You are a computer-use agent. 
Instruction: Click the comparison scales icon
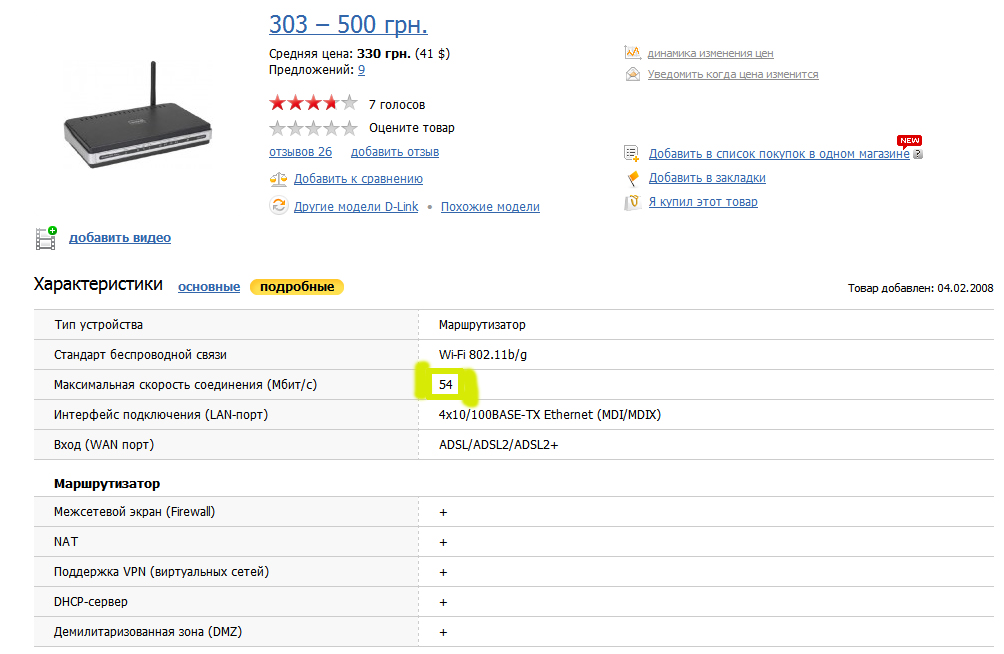click(278, 179)
